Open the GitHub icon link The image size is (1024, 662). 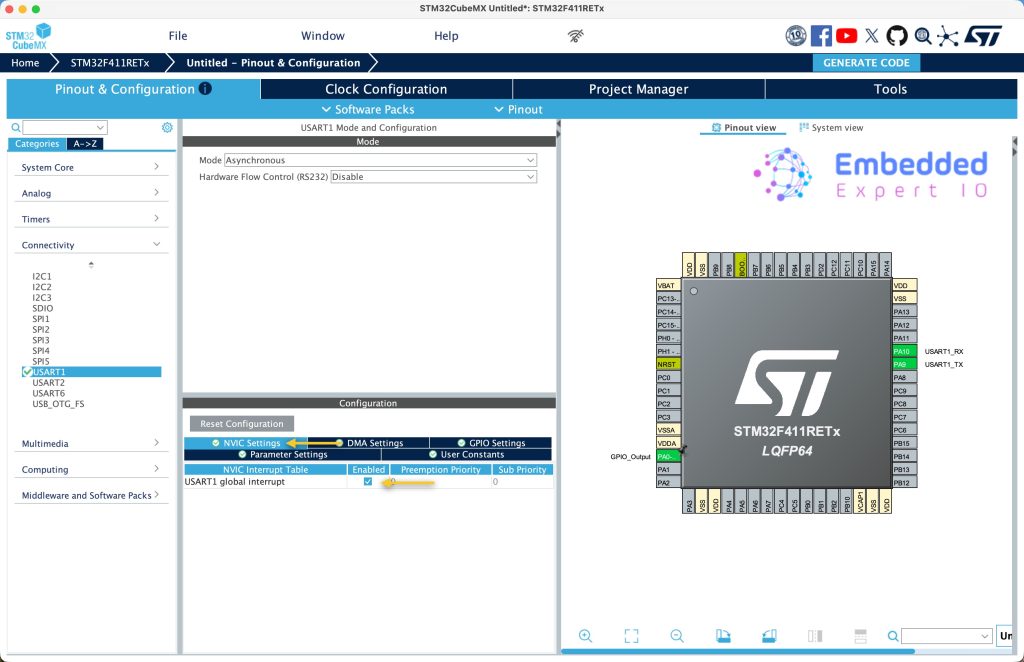coord(897,36)
